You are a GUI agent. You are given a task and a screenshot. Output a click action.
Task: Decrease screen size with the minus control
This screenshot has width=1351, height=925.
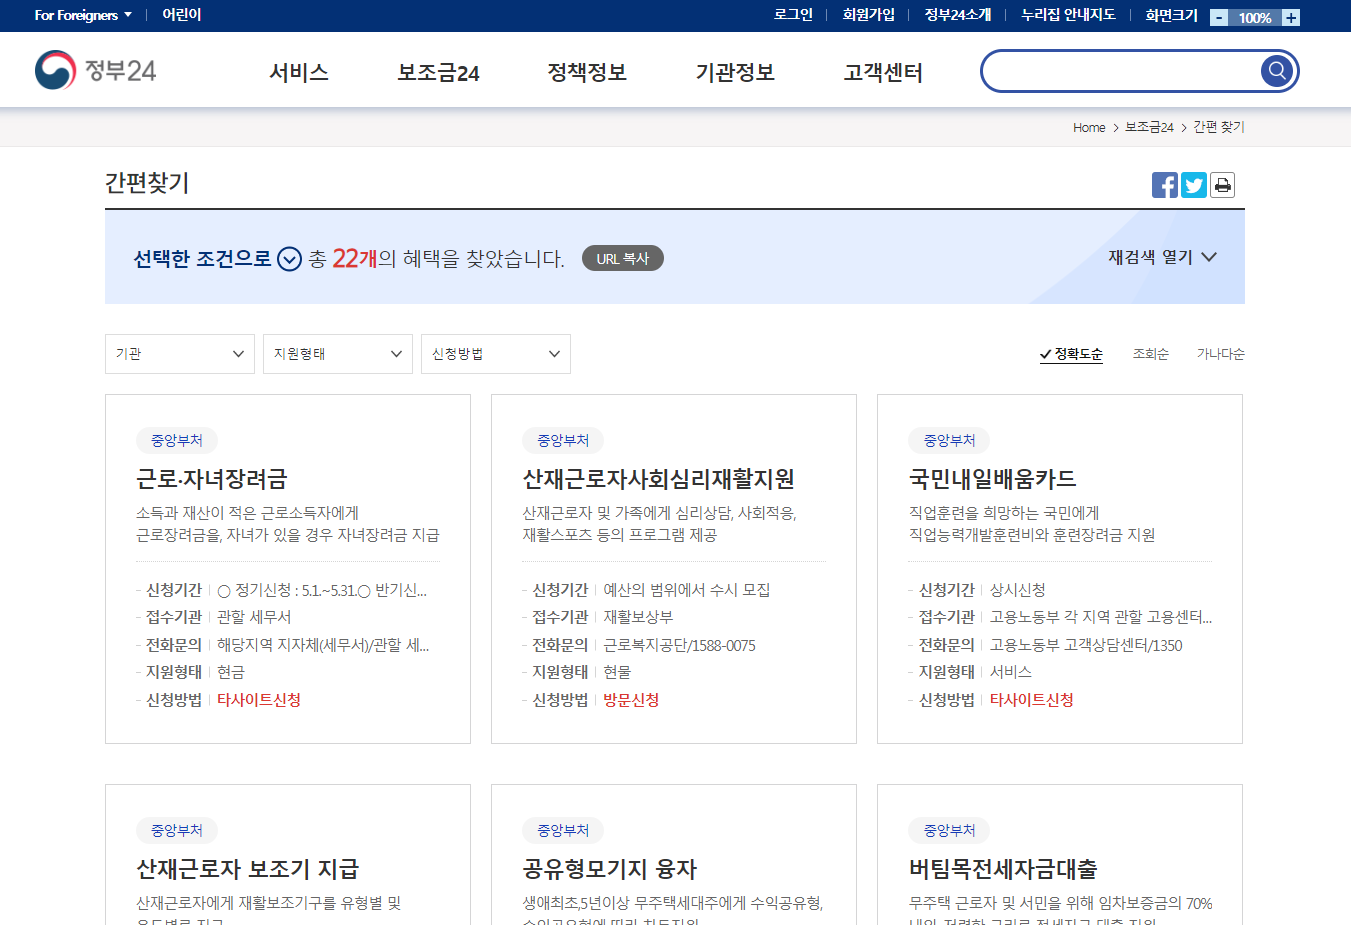(1218, 16)
